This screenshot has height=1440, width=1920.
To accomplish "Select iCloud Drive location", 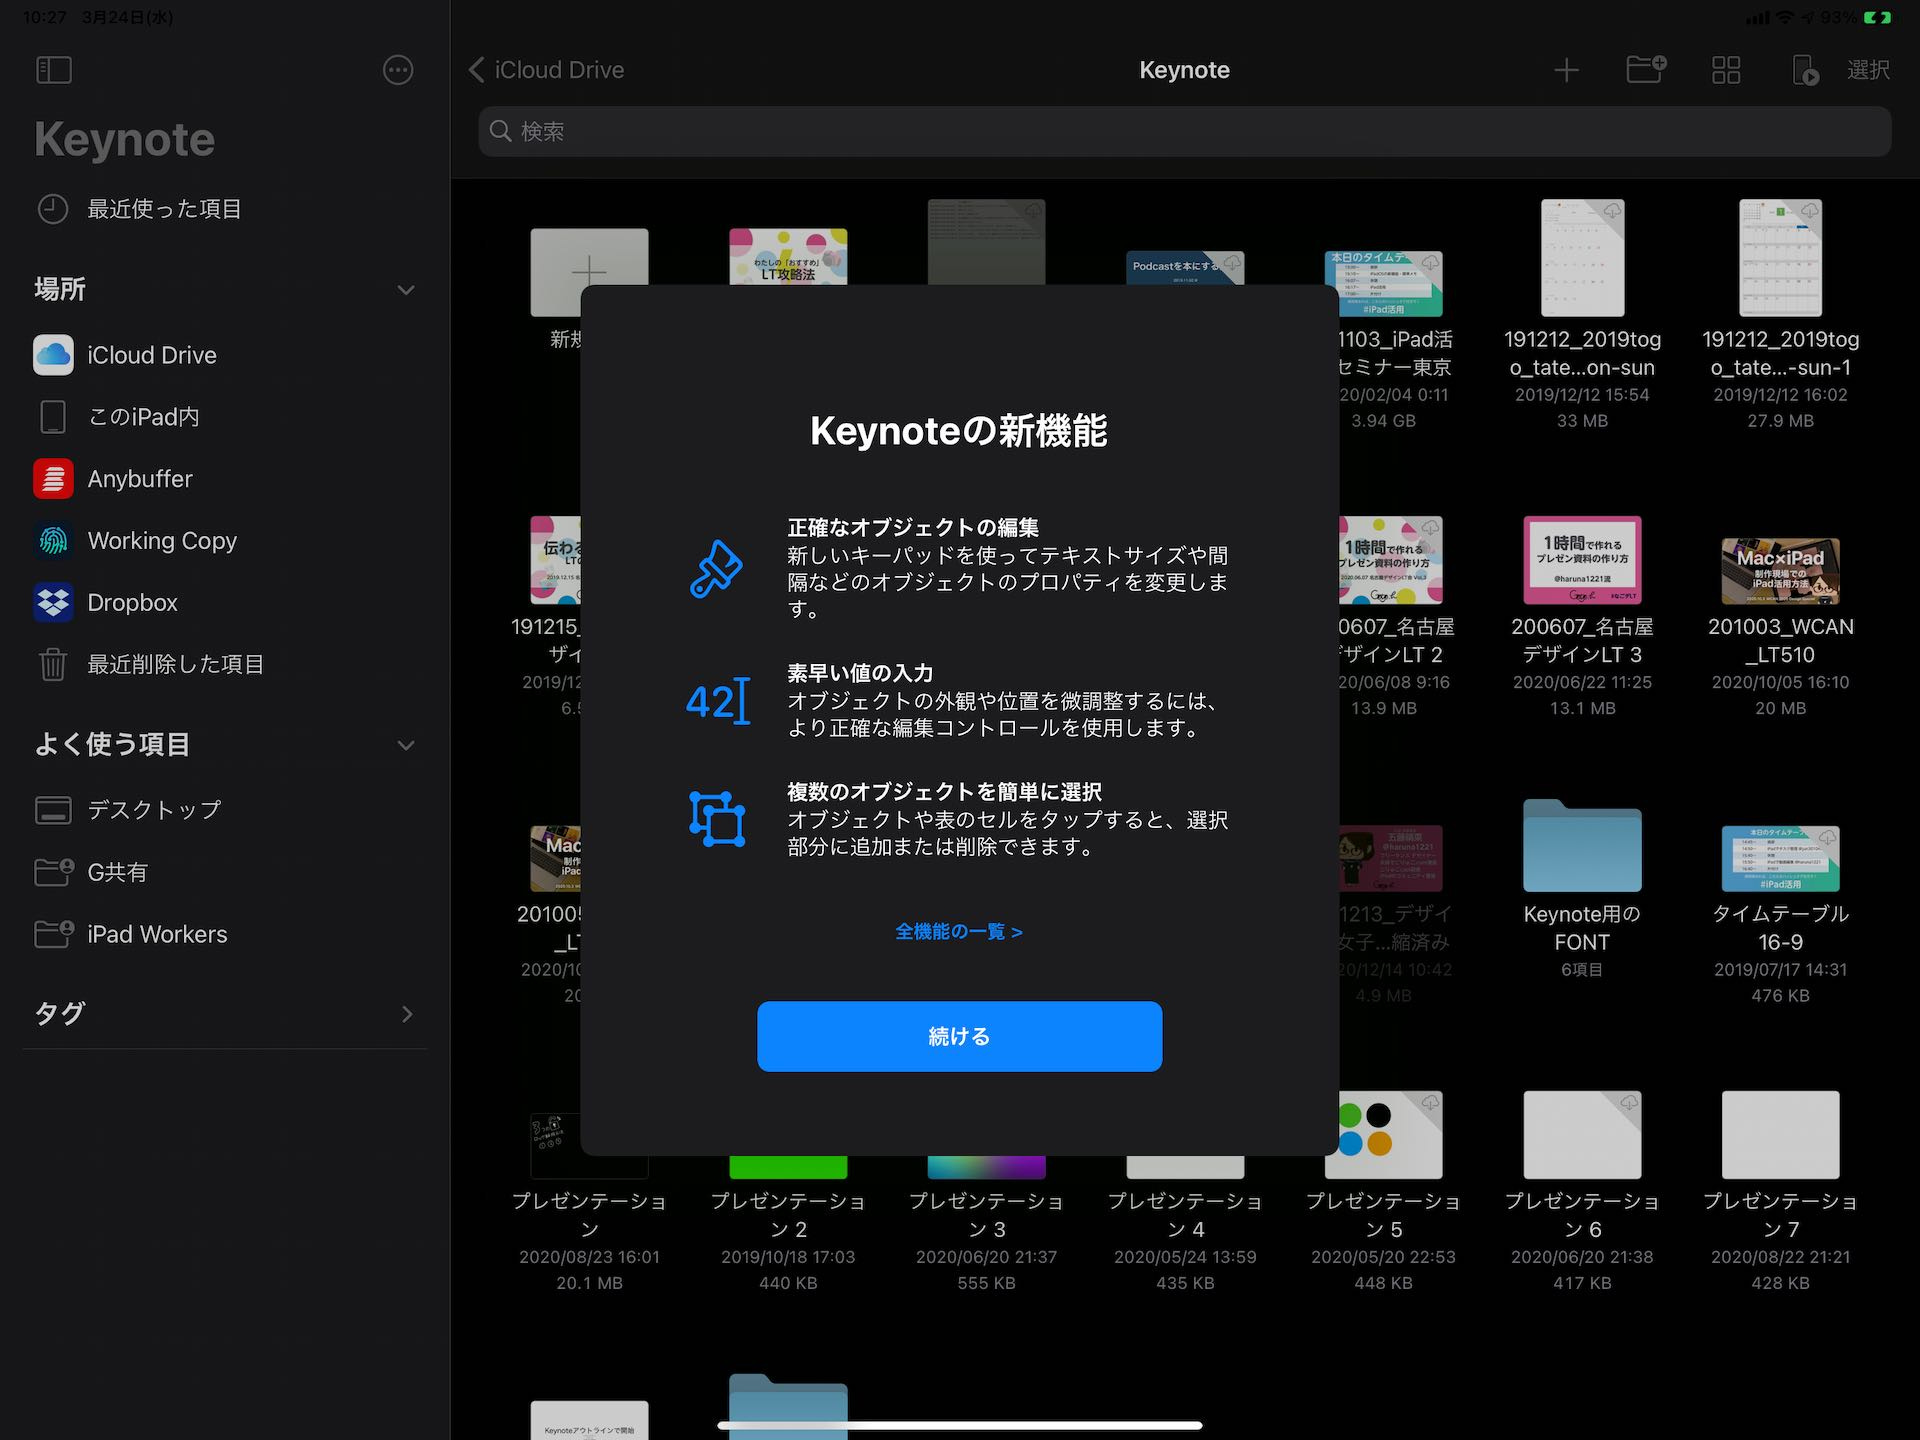I will pyautogui.click(x=225, y=355).
